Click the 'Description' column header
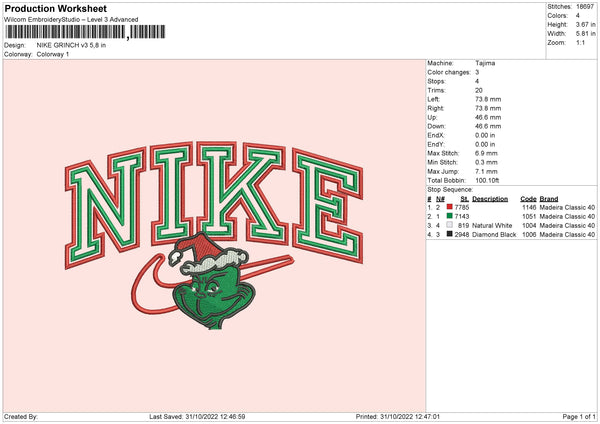 [x=490, y=199]
